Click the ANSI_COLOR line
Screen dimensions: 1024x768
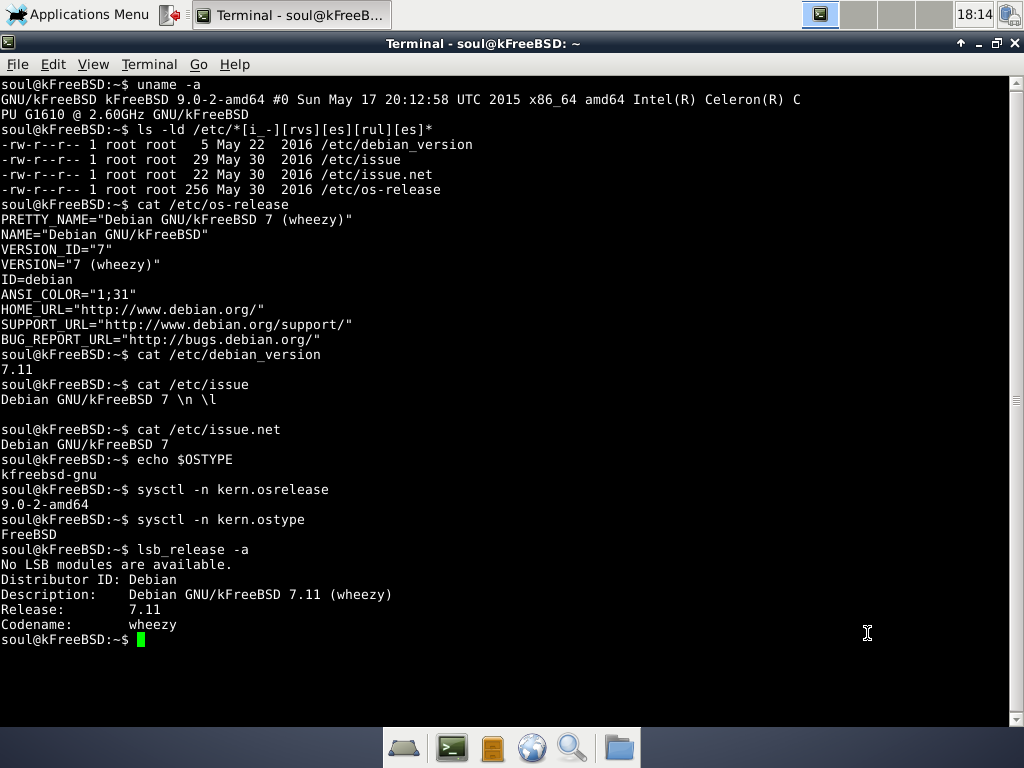[x=69, y=295]
